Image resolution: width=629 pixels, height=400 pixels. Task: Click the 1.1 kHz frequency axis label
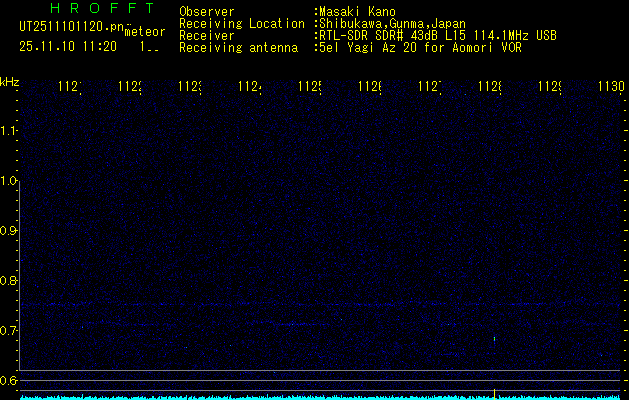8,130
